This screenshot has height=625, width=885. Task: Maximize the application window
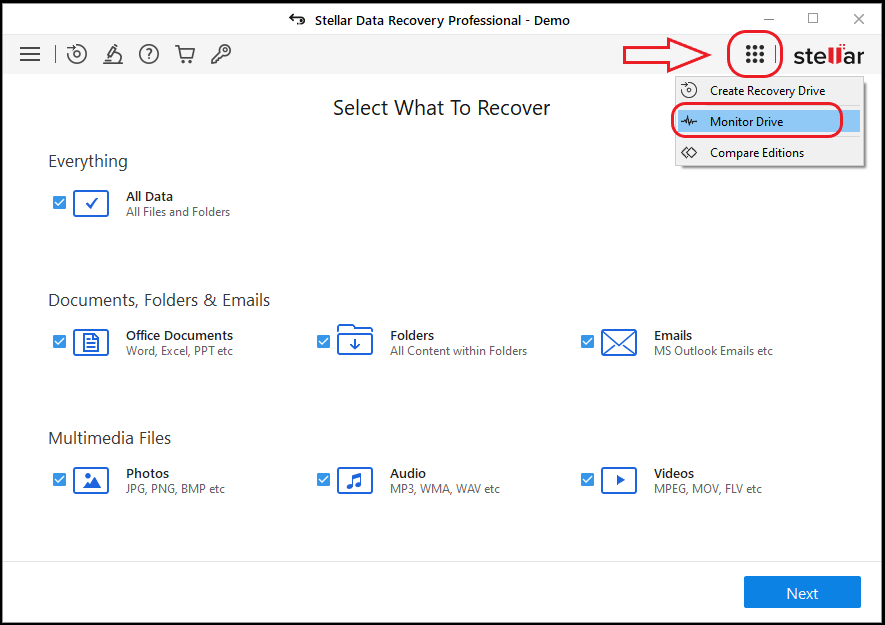[x=813, y=19]
